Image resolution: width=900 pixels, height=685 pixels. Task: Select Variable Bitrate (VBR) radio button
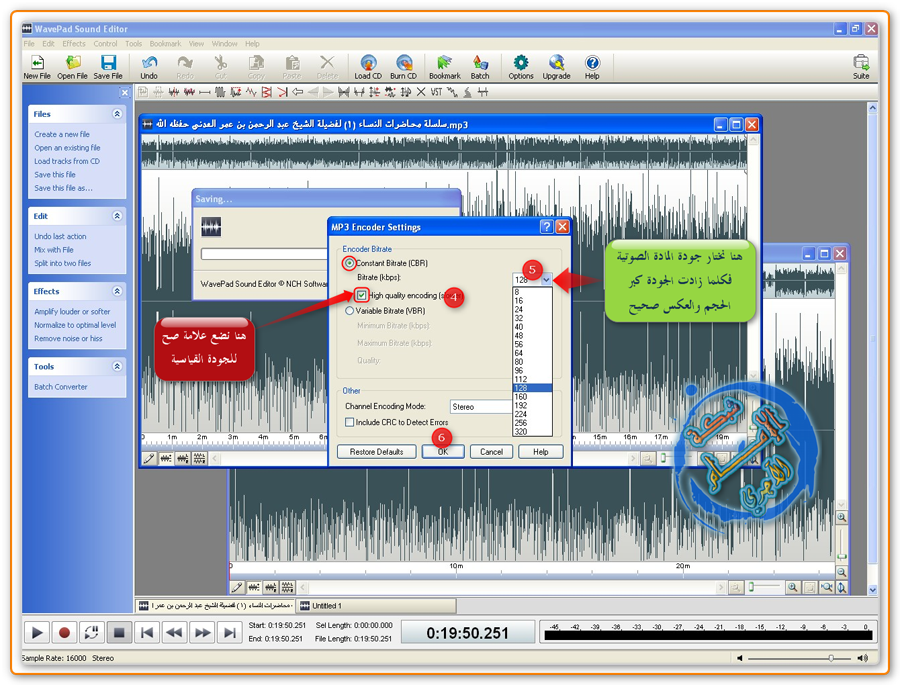pos(349,311)
